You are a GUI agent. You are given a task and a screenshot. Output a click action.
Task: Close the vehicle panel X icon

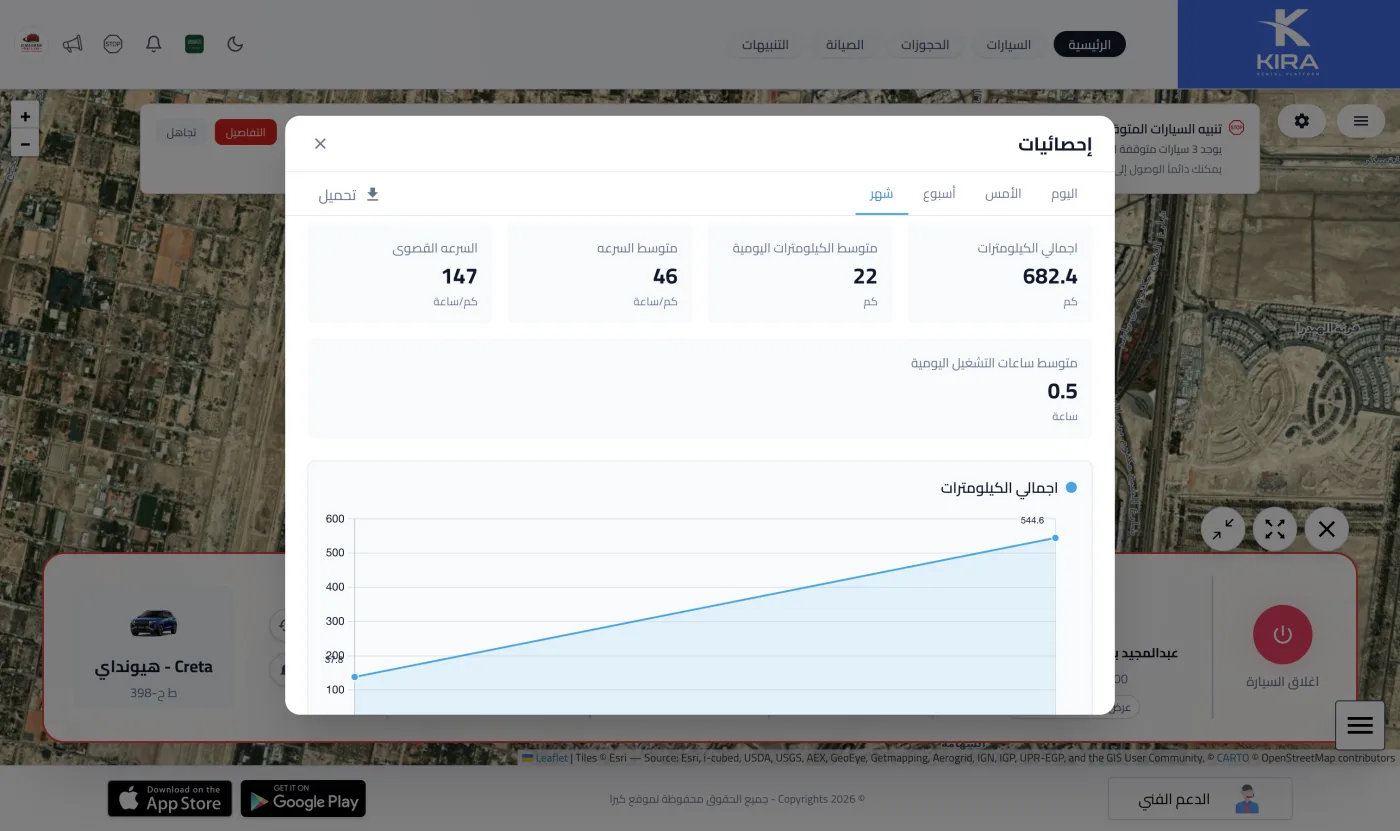click(1327, 530)
